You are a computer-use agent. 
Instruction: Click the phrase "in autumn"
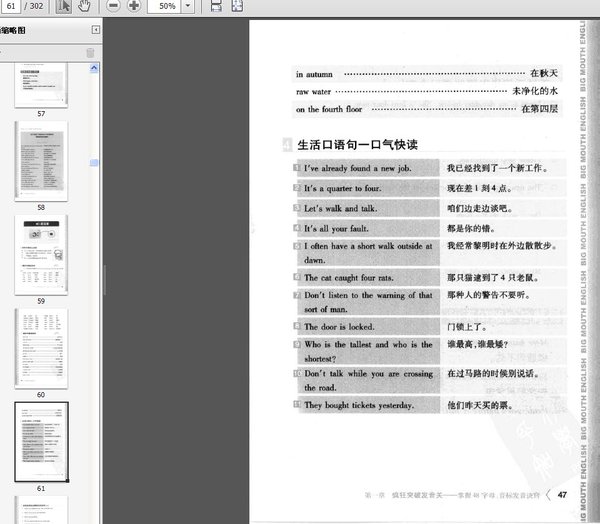[x=314, y=74]
